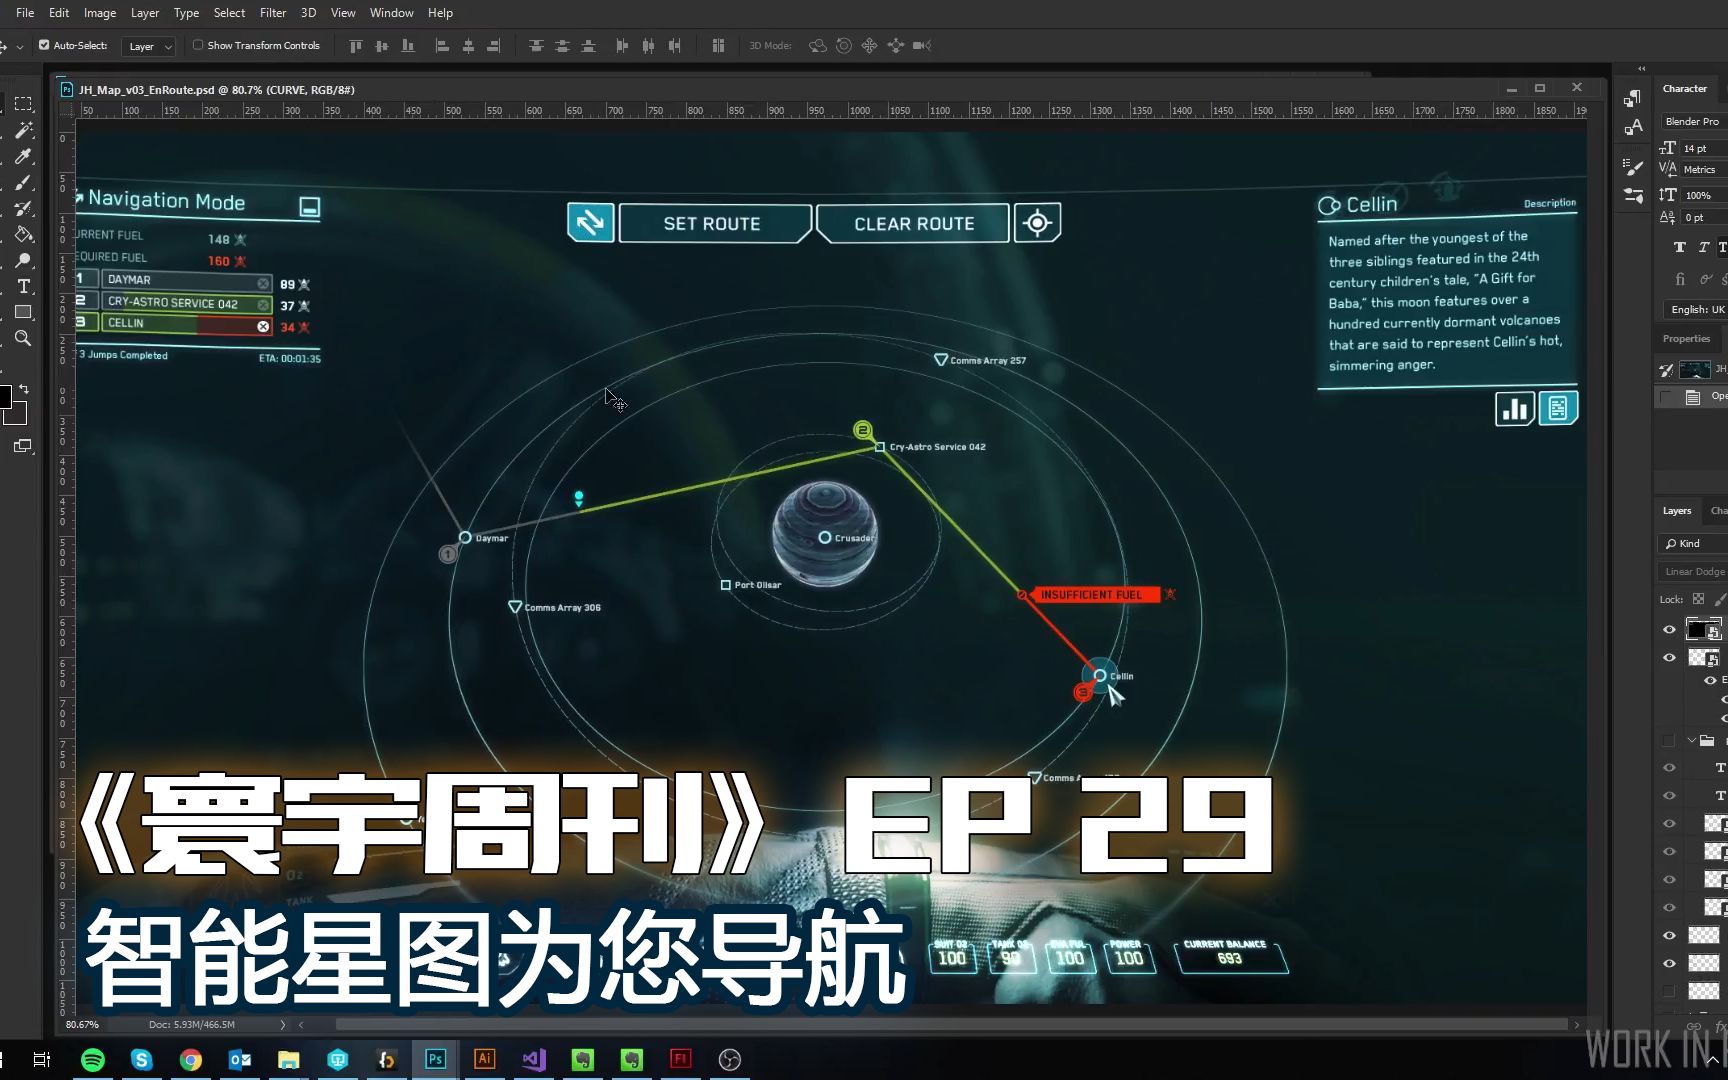Open the Kind layer filter dropdown
The height and width of the screenshot is (1080, 1728).
[x=1692, y=543]
